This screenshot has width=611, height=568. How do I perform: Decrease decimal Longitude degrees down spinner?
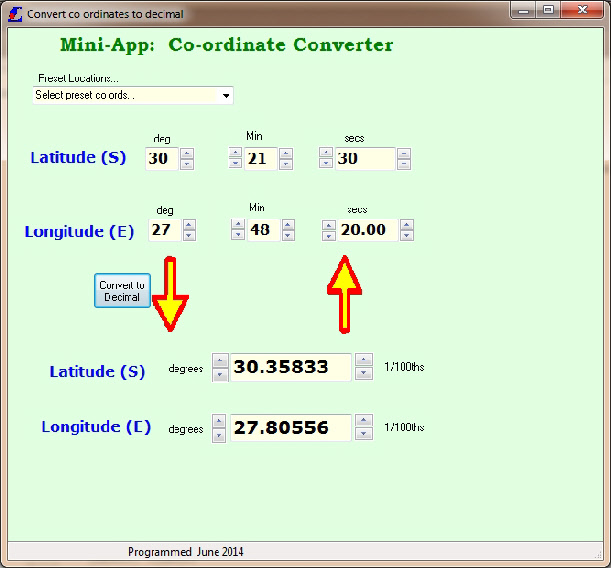pos(219,434)
